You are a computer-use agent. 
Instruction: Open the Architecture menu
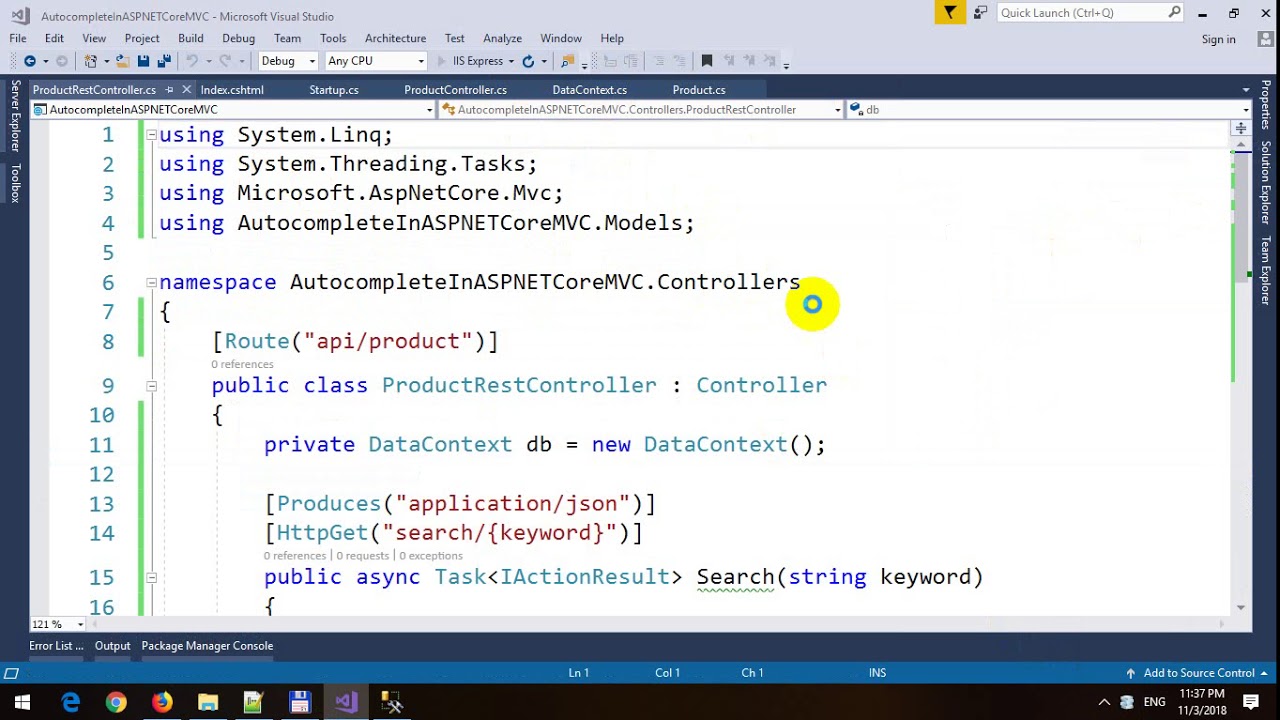[x=395, y=38]
